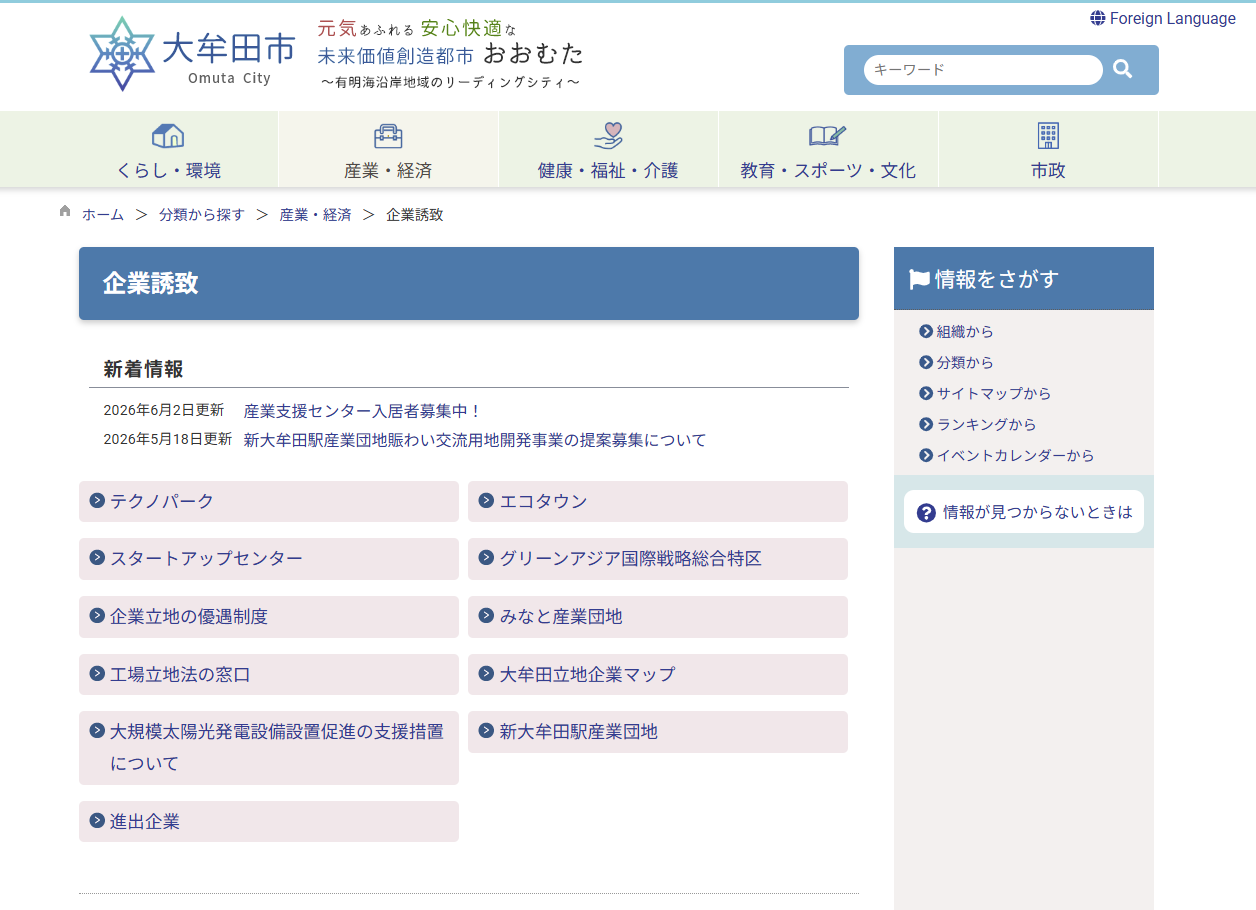The width and height of the screenshot is (1256, 910).
Task: Click the flag icon beside 情報をさがす
Action: pyautogui.click(x=919, y=280)
